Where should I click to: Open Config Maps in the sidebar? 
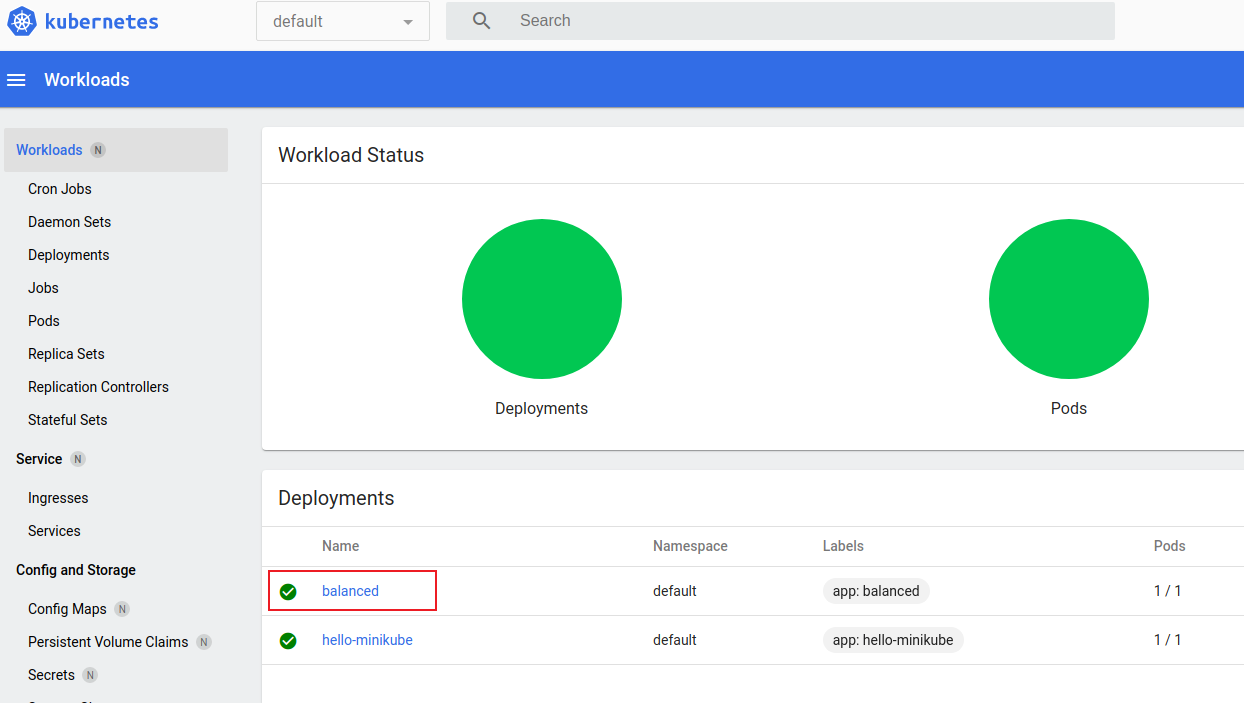pos(67,609)
